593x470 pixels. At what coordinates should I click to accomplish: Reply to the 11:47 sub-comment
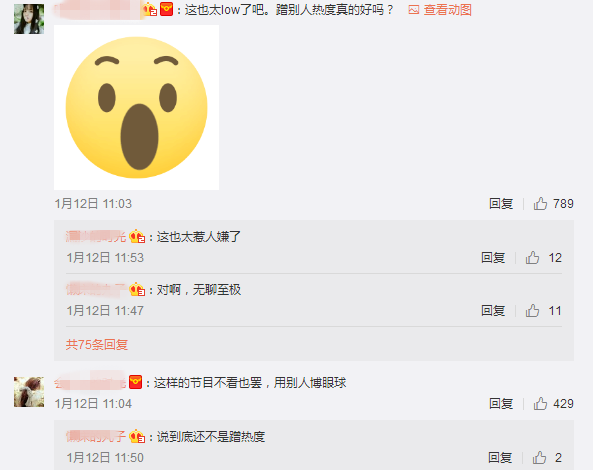(493, 310)
